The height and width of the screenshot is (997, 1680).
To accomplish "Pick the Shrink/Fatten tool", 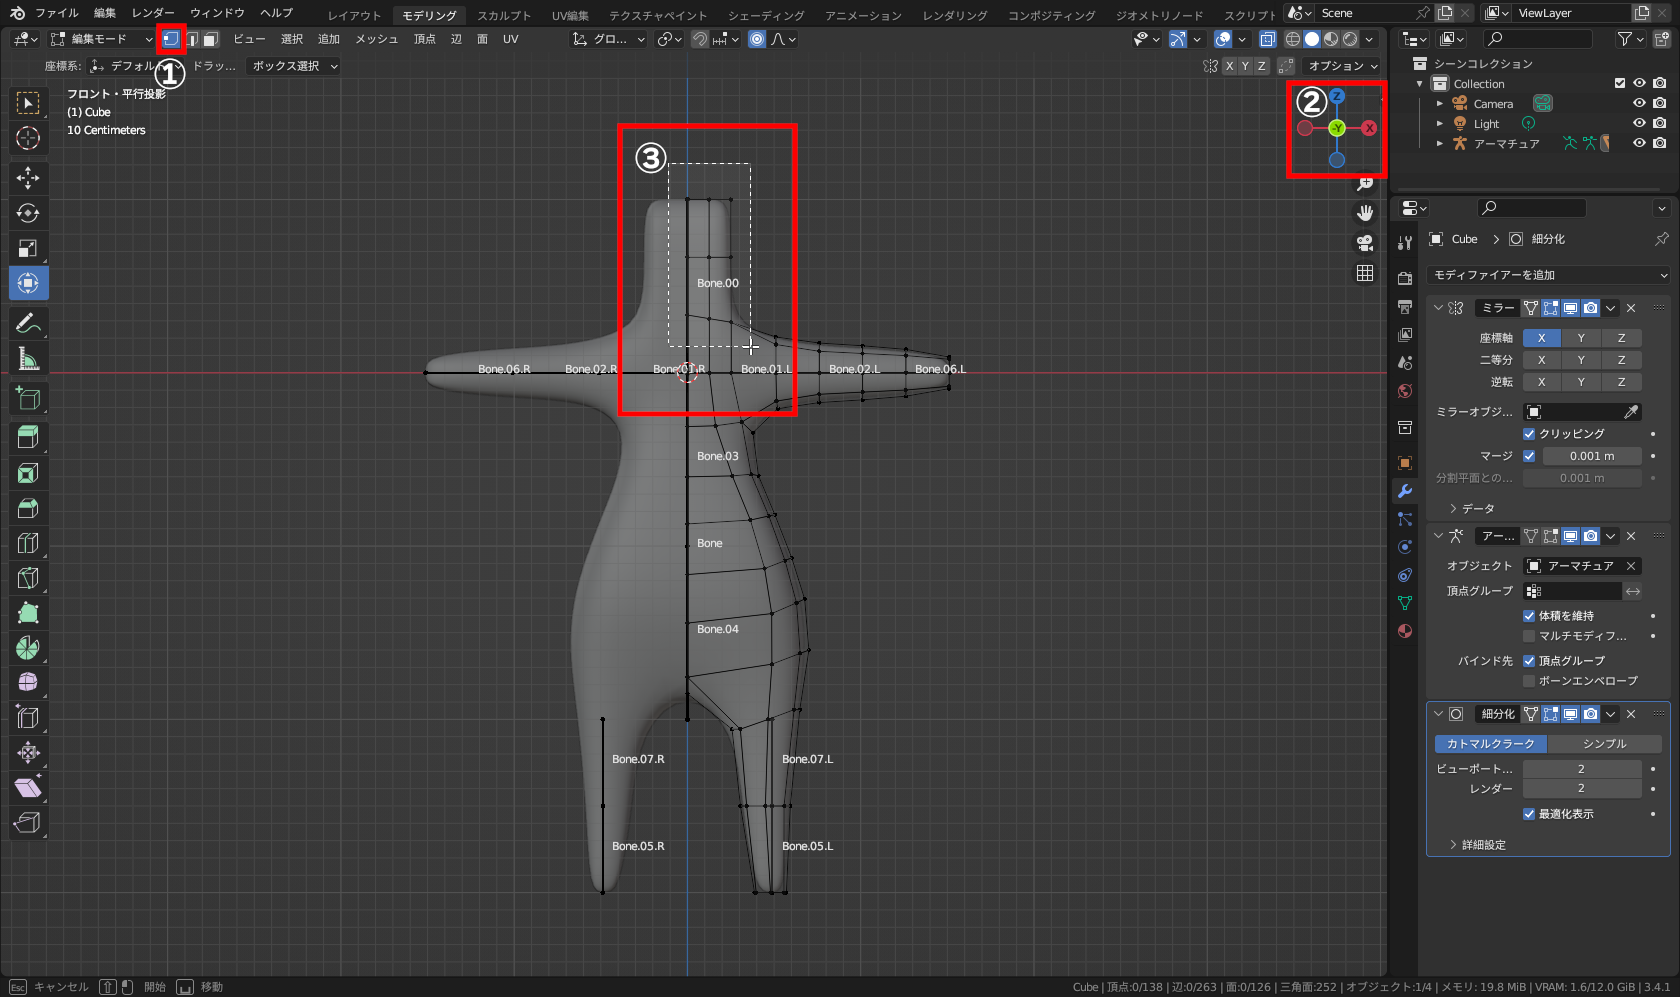I will tap(28, 753).
